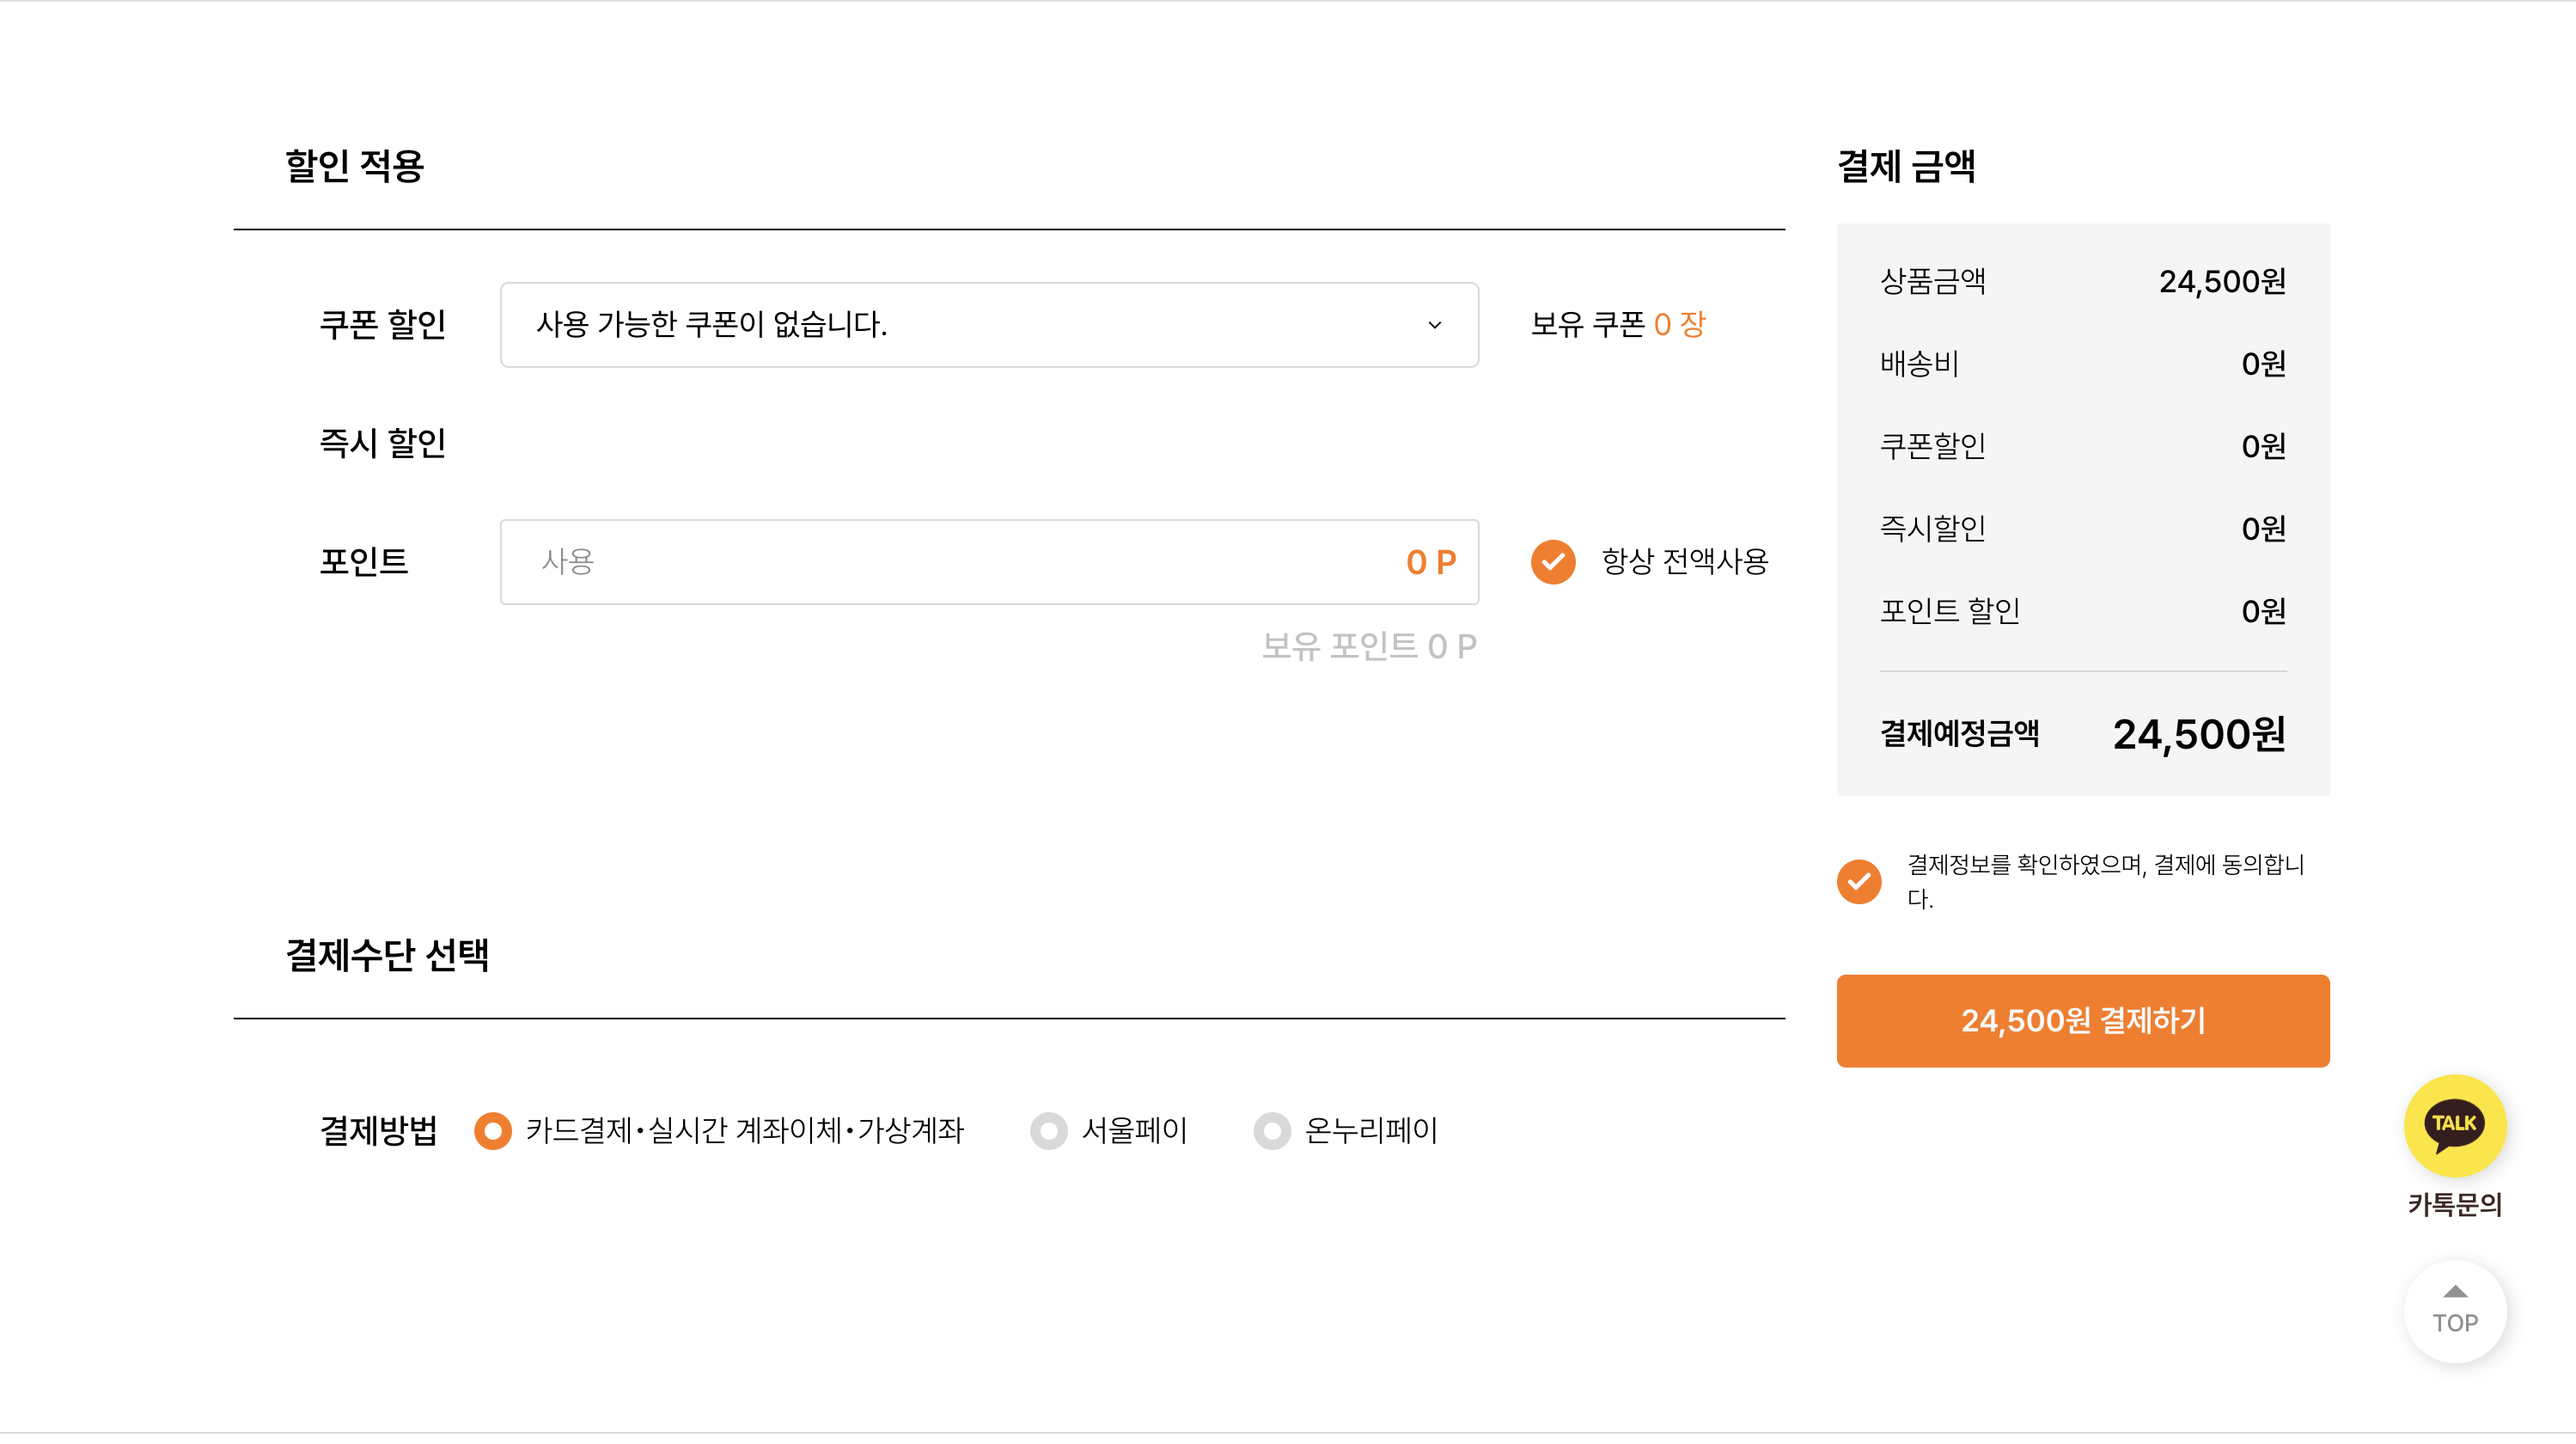Expand the chevron on the coupon combo box

(1436, 324)
